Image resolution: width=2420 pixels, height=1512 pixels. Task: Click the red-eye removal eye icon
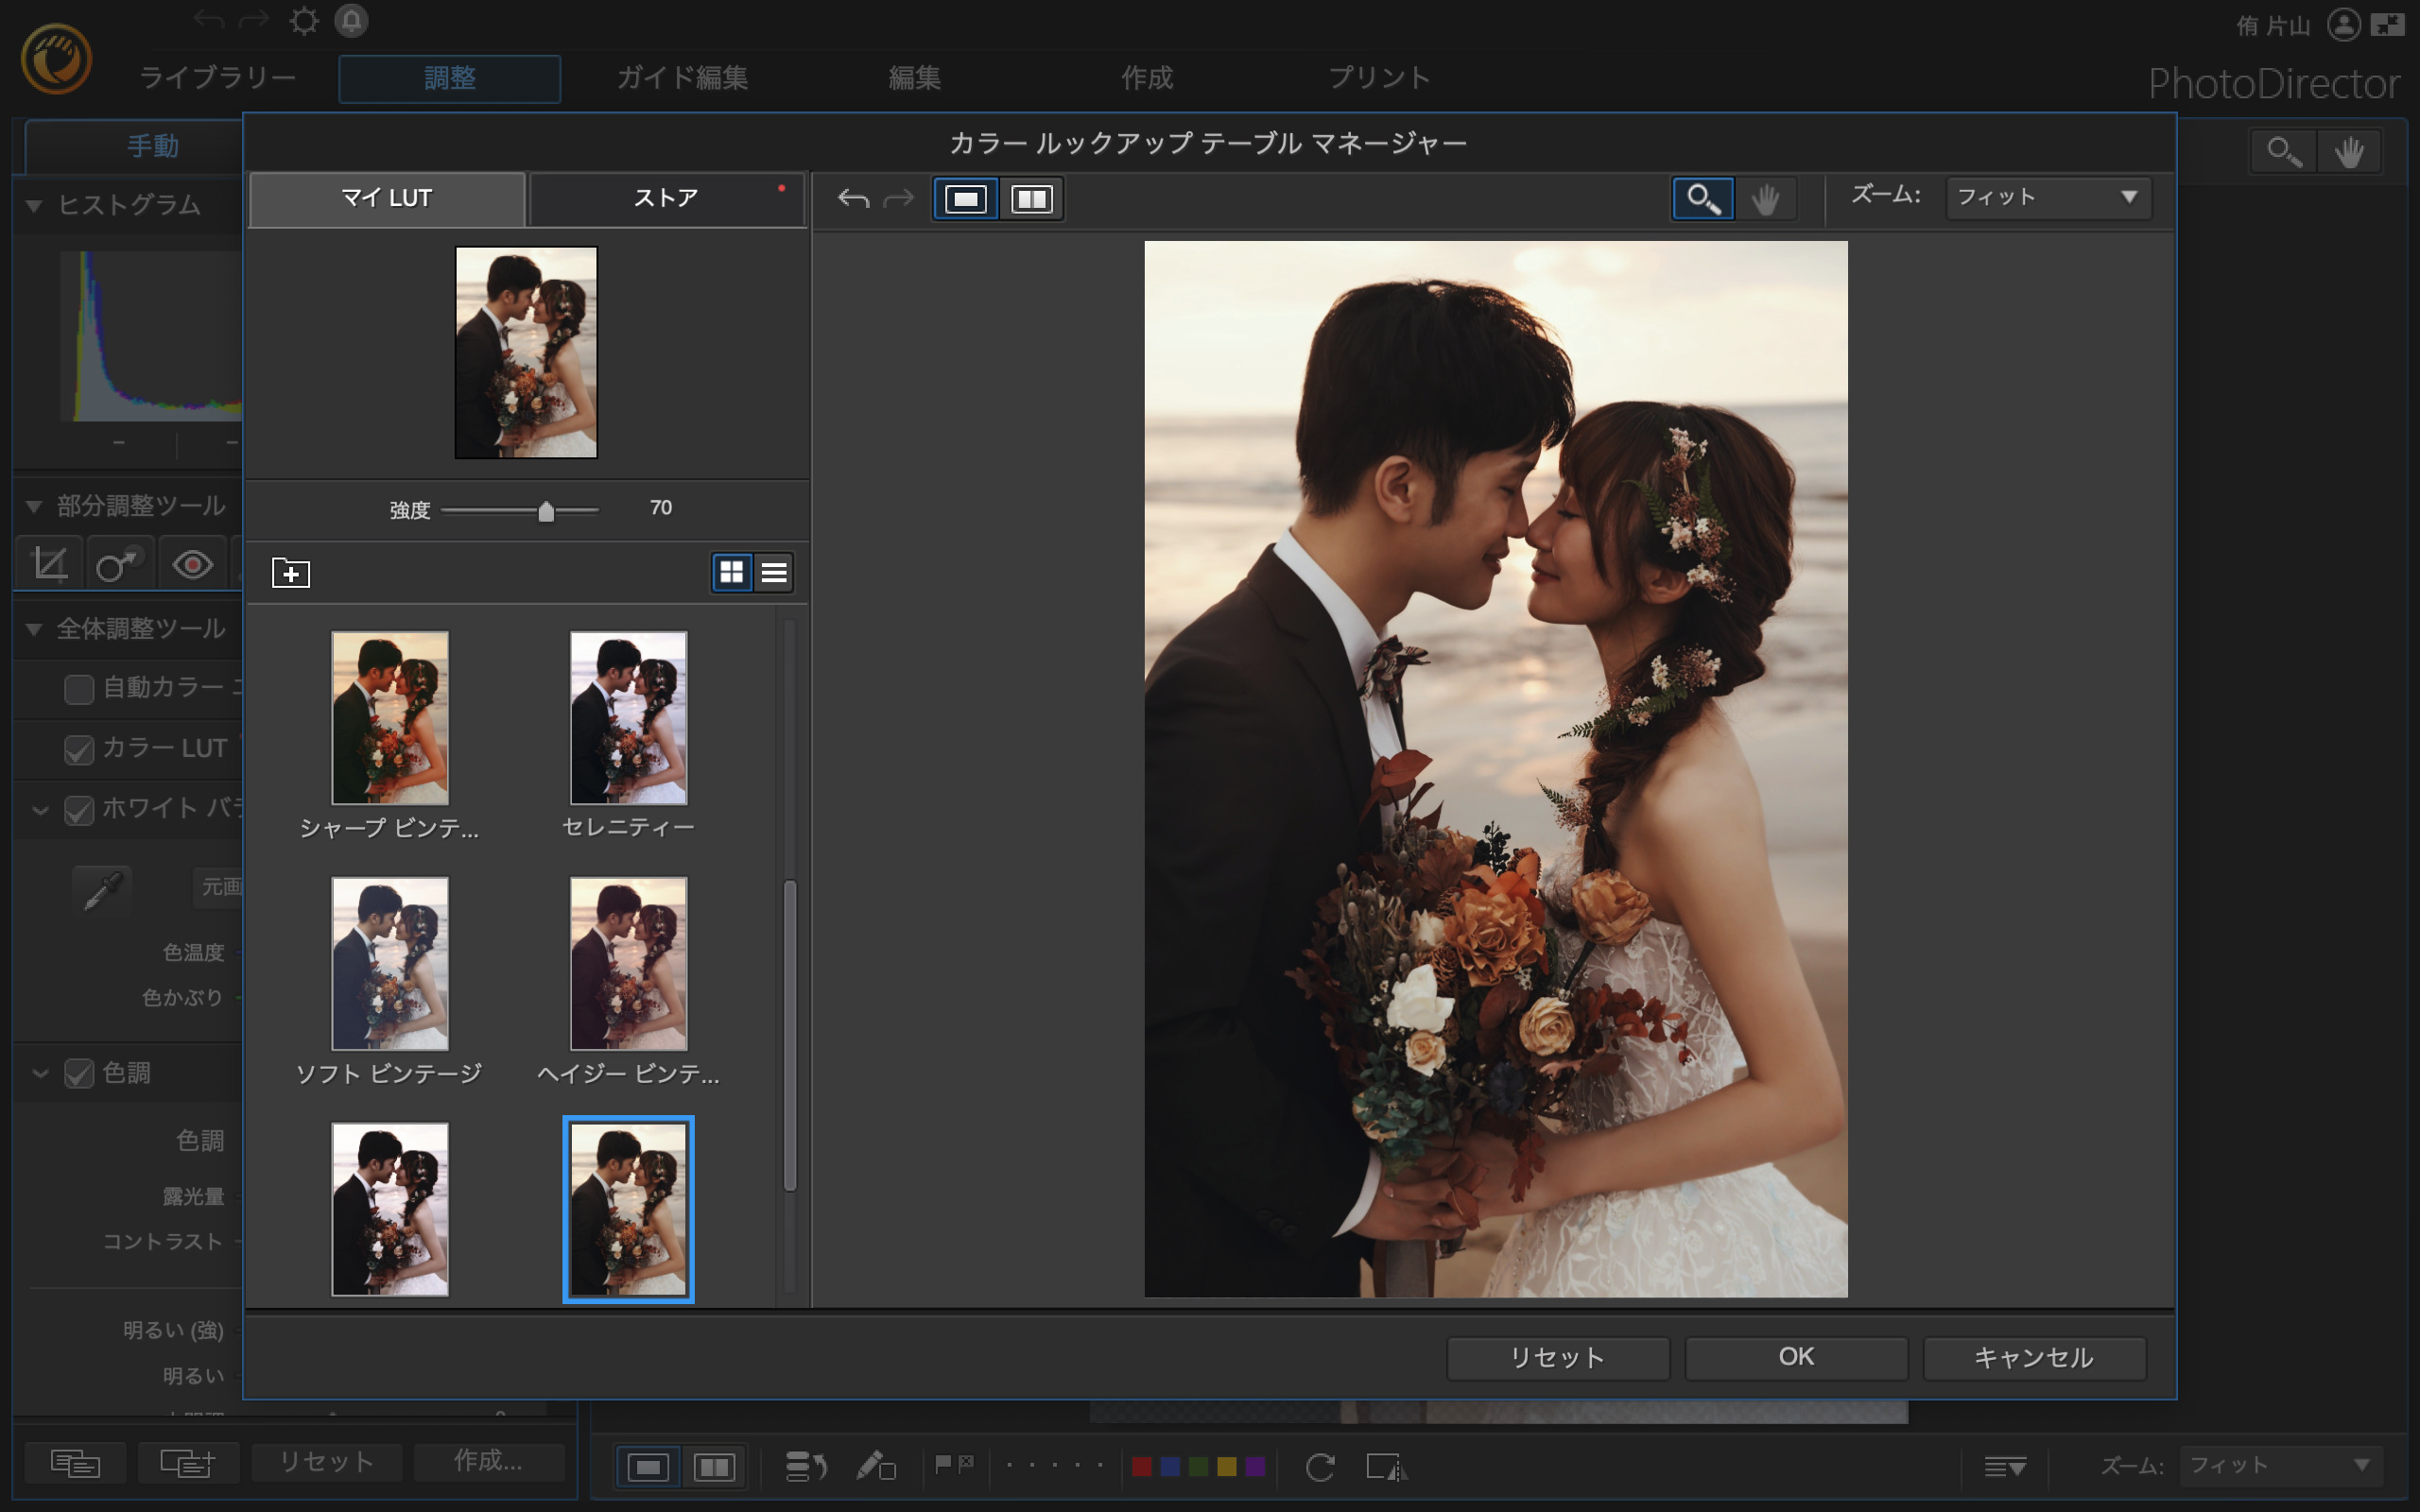tap(192, 565)
